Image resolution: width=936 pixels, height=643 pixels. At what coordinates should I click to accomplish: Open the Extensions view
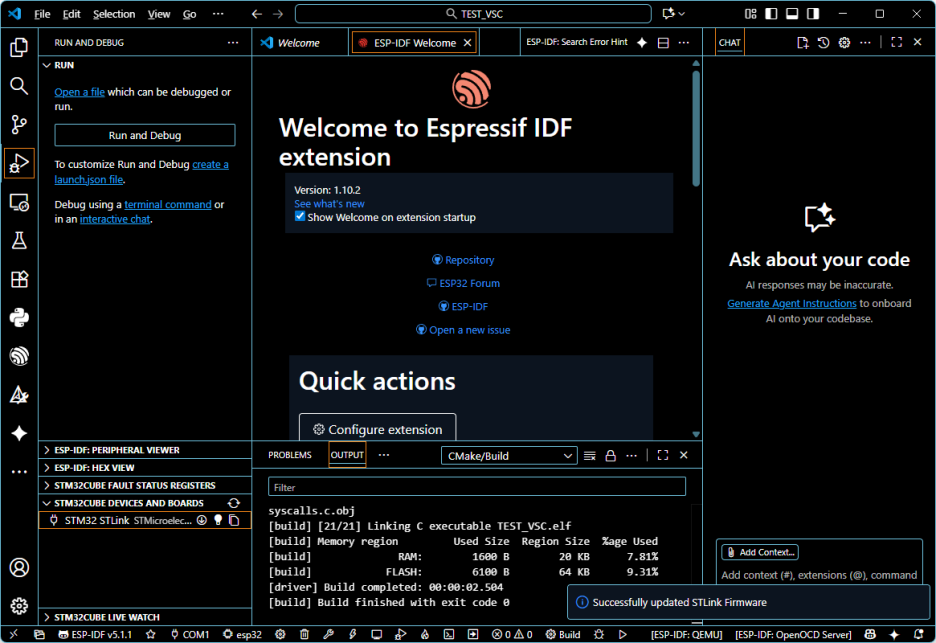pos(19,279)
